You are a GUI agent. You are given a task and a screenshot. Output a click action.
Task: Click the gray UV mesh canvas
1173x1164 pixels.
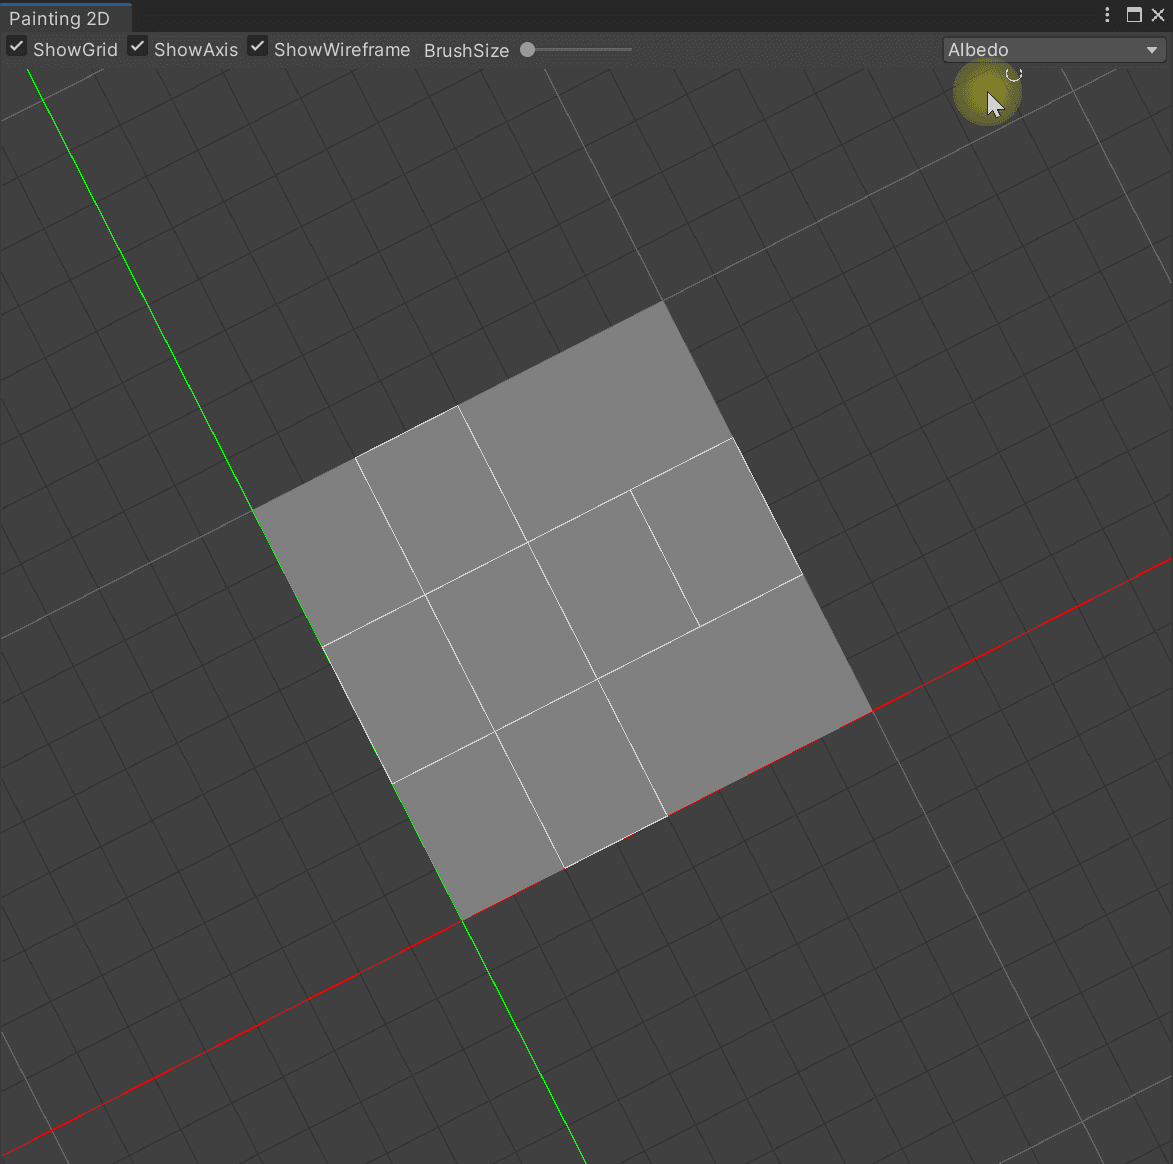tap(563, 610)
